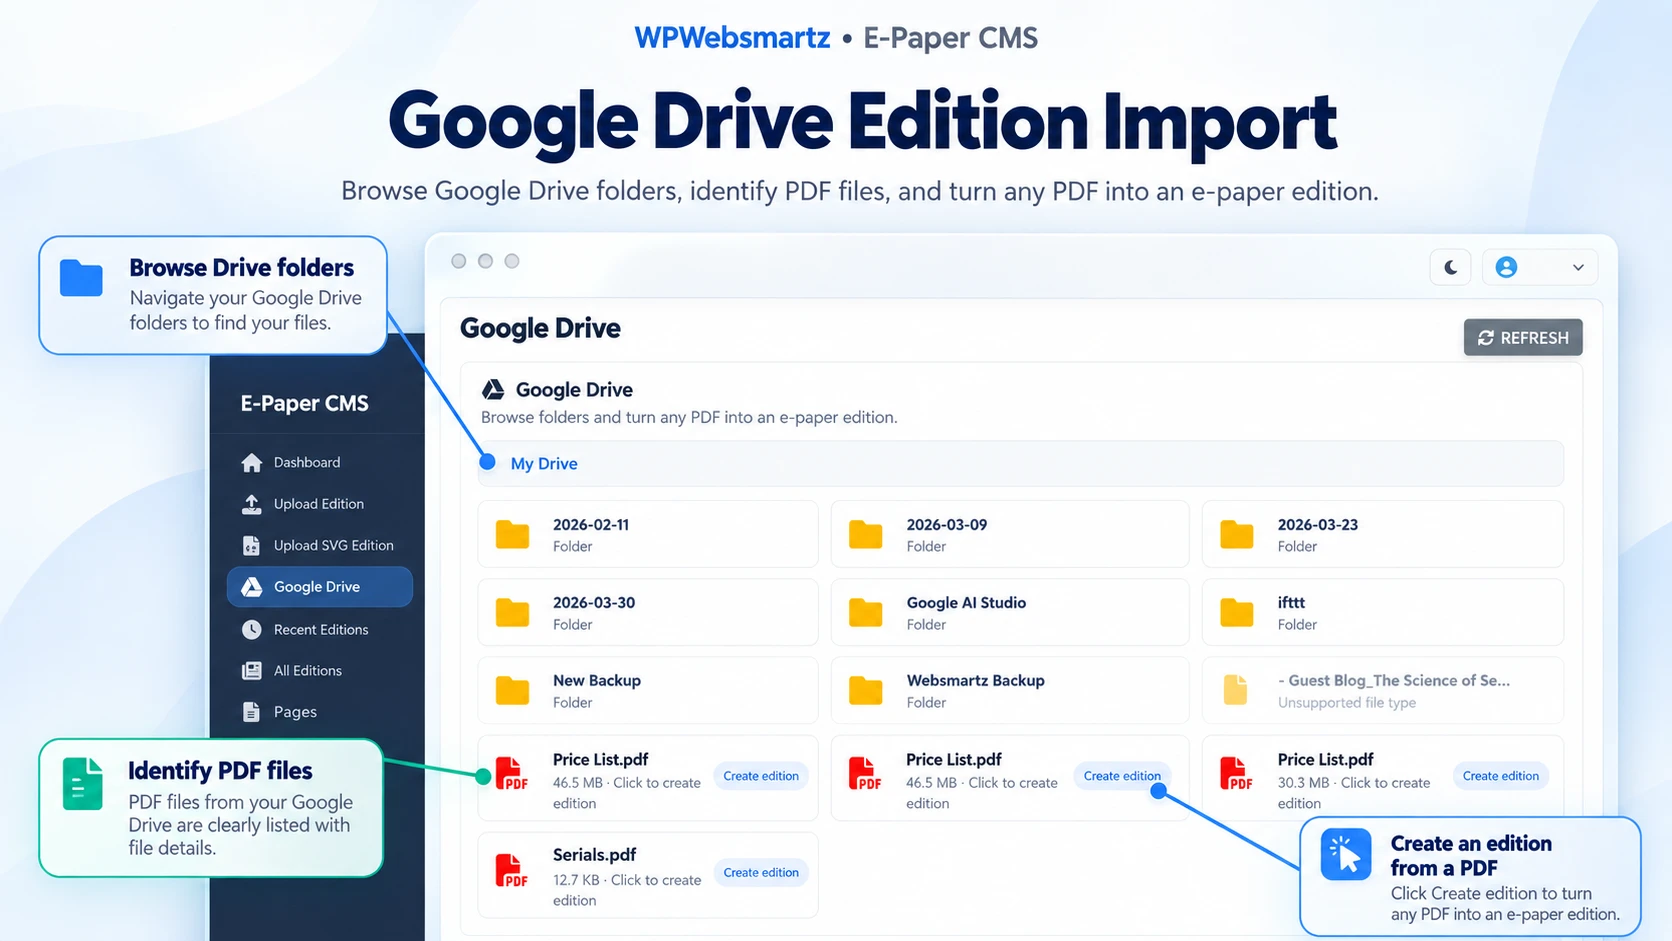Click the user avatar icon in header
This screenshot has height=941, width=1672.
tap(1506, 267)
